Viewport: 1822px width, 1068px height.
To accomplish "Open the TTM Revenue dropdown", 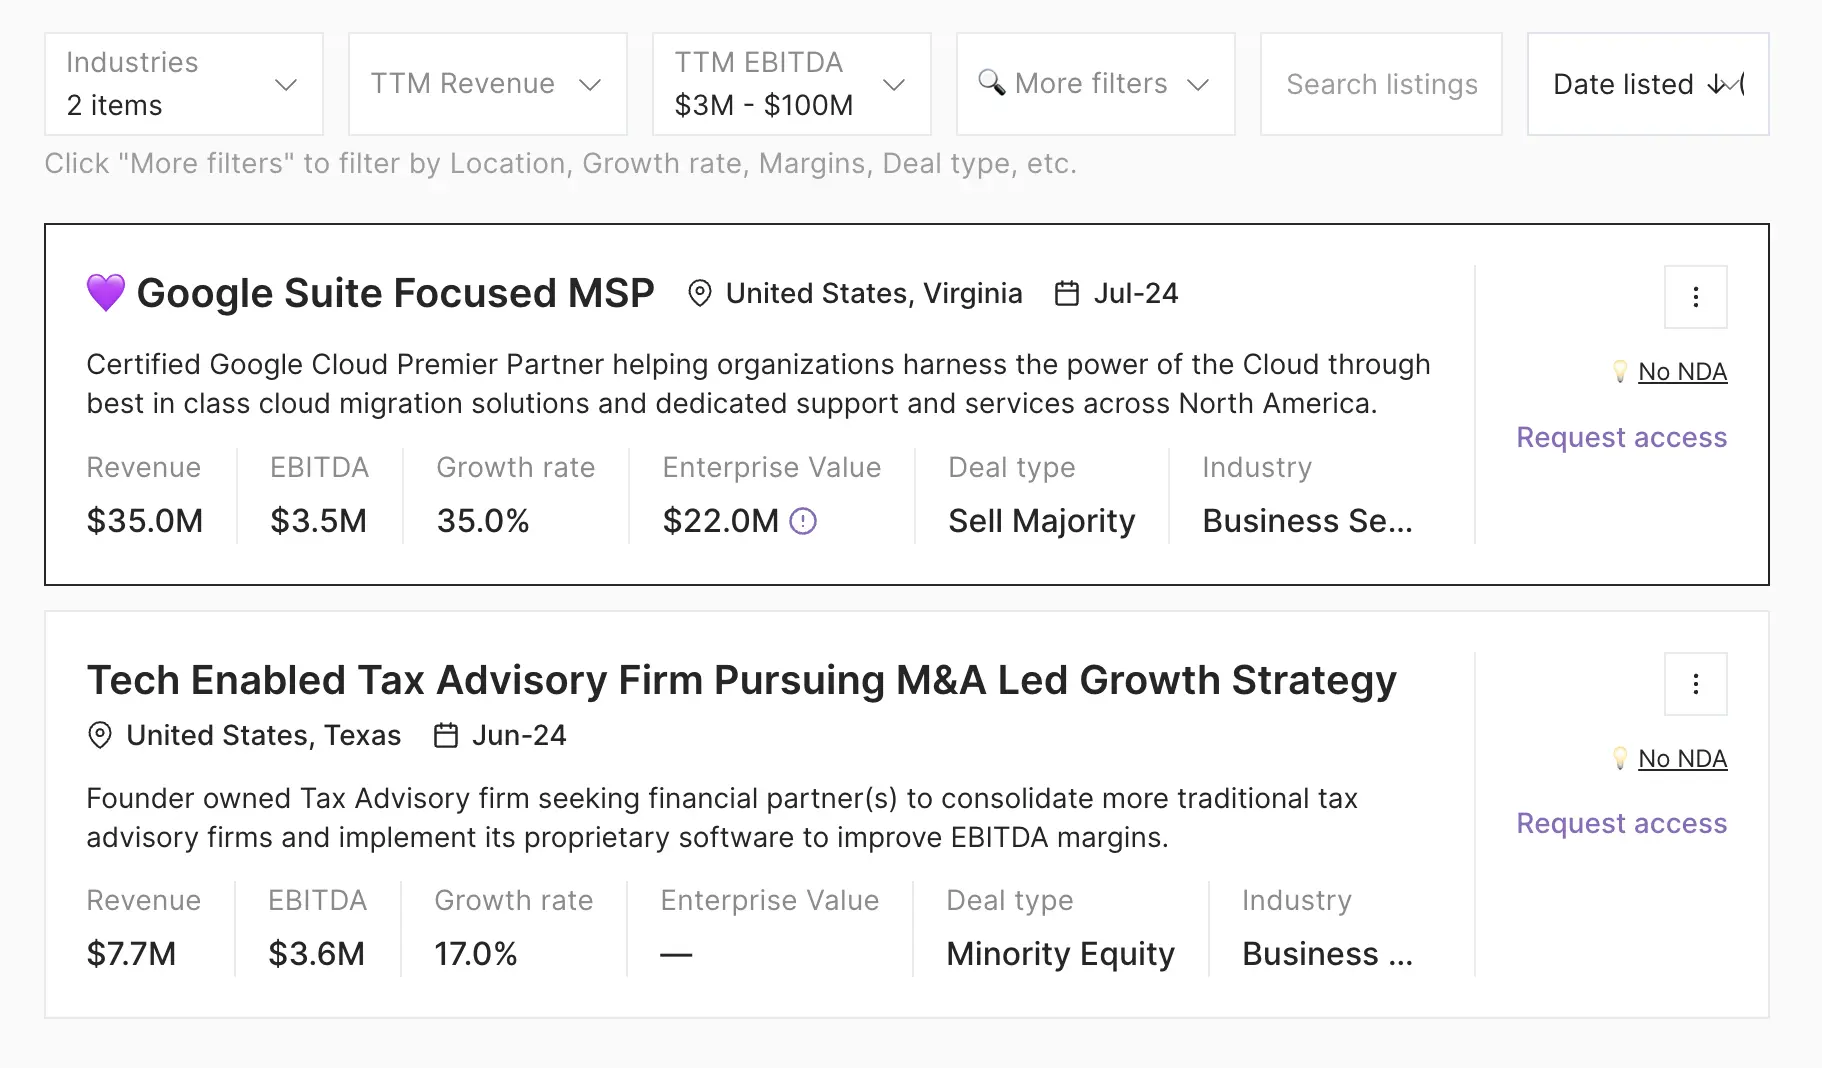I will (x=488, y=84).
